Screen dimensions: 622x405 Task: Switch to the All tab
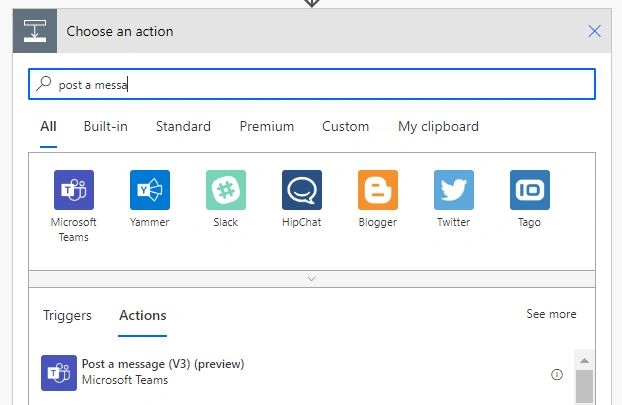pyautogui.click(x=48, y=127)
